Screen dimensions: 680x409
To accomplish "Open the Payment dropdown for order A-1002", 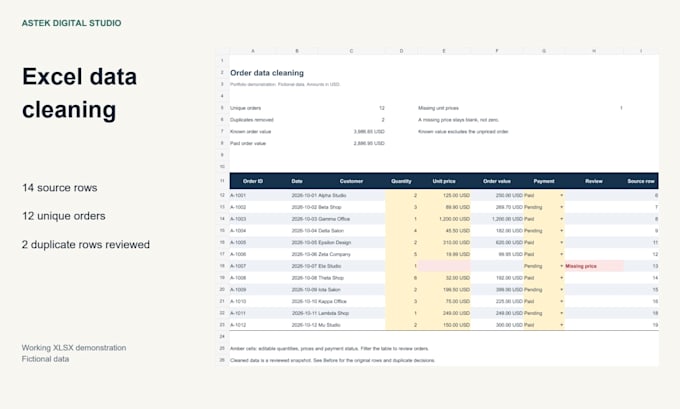I will (x=562, y=207).
